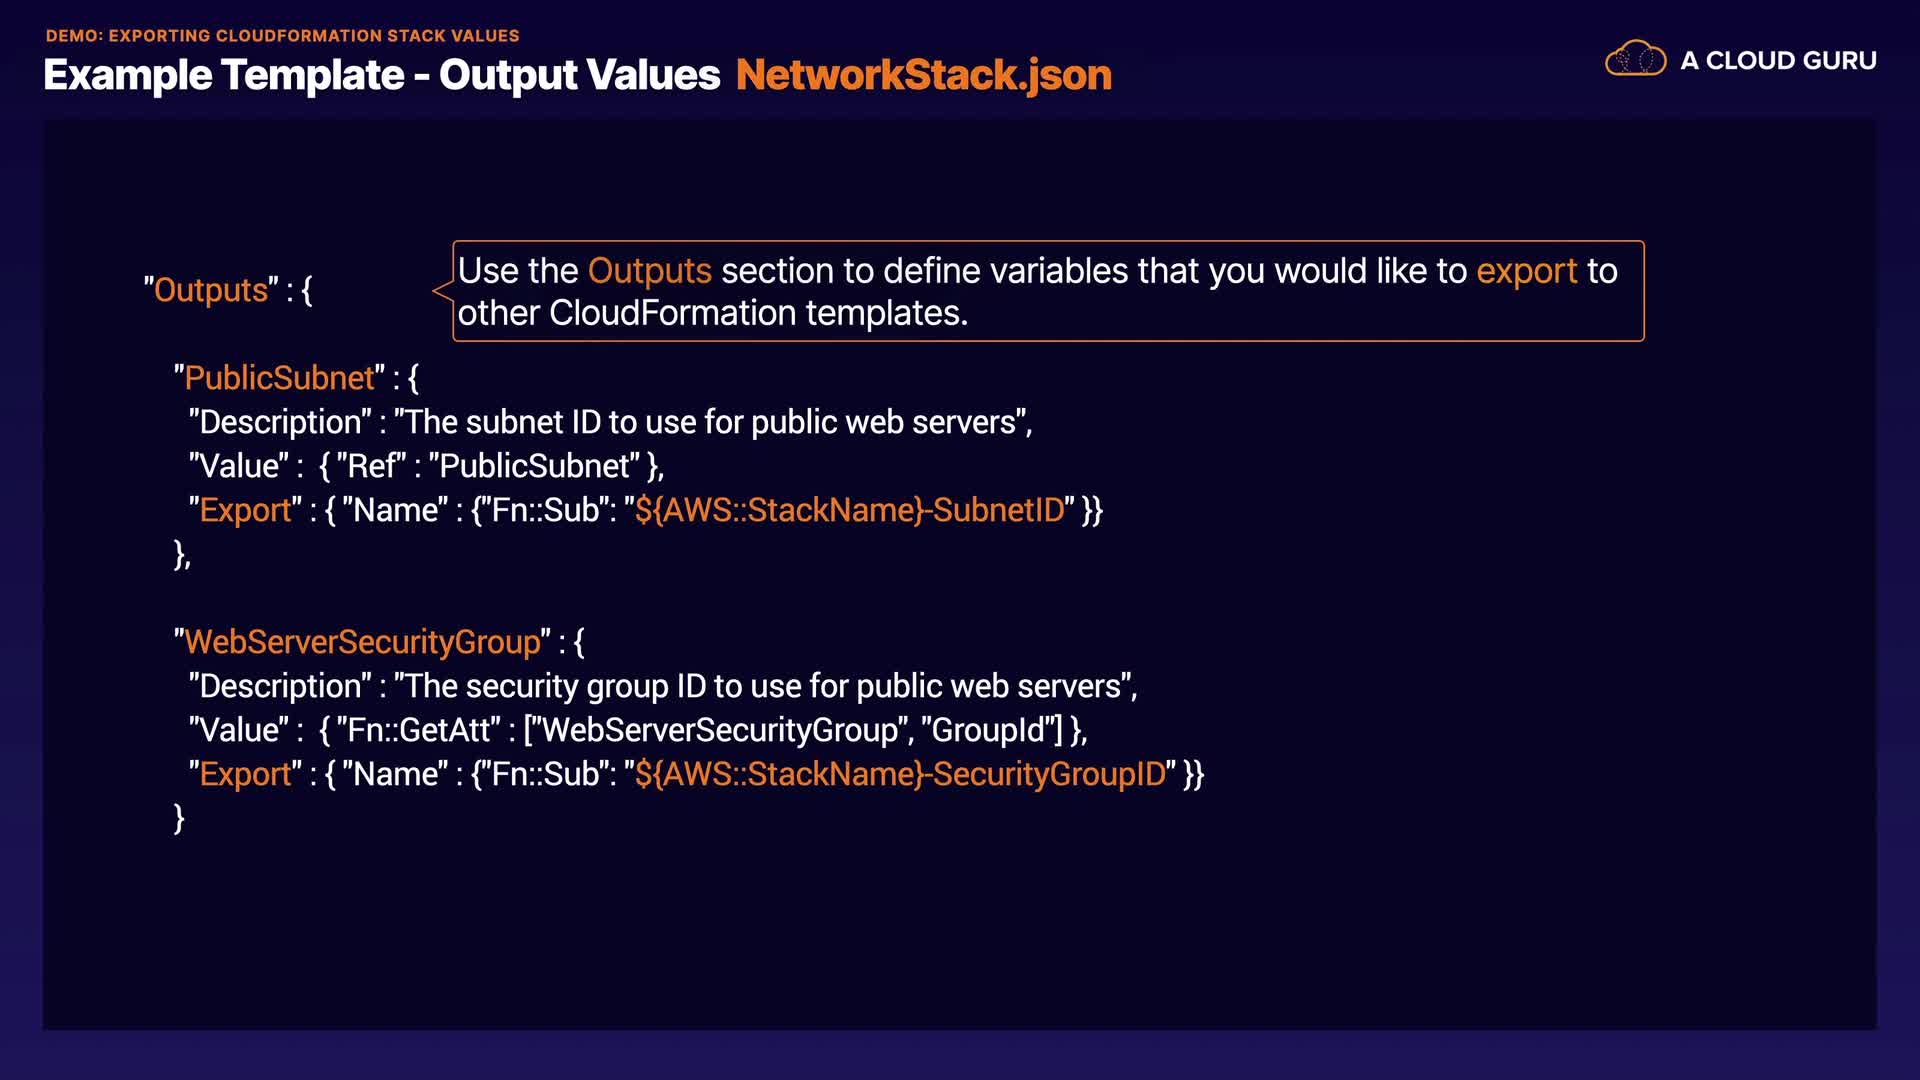Click the "Export" key under WebServerSecurityGroup
Image resolution: width=1920 pixels, height=1080 pixels.
245,774
